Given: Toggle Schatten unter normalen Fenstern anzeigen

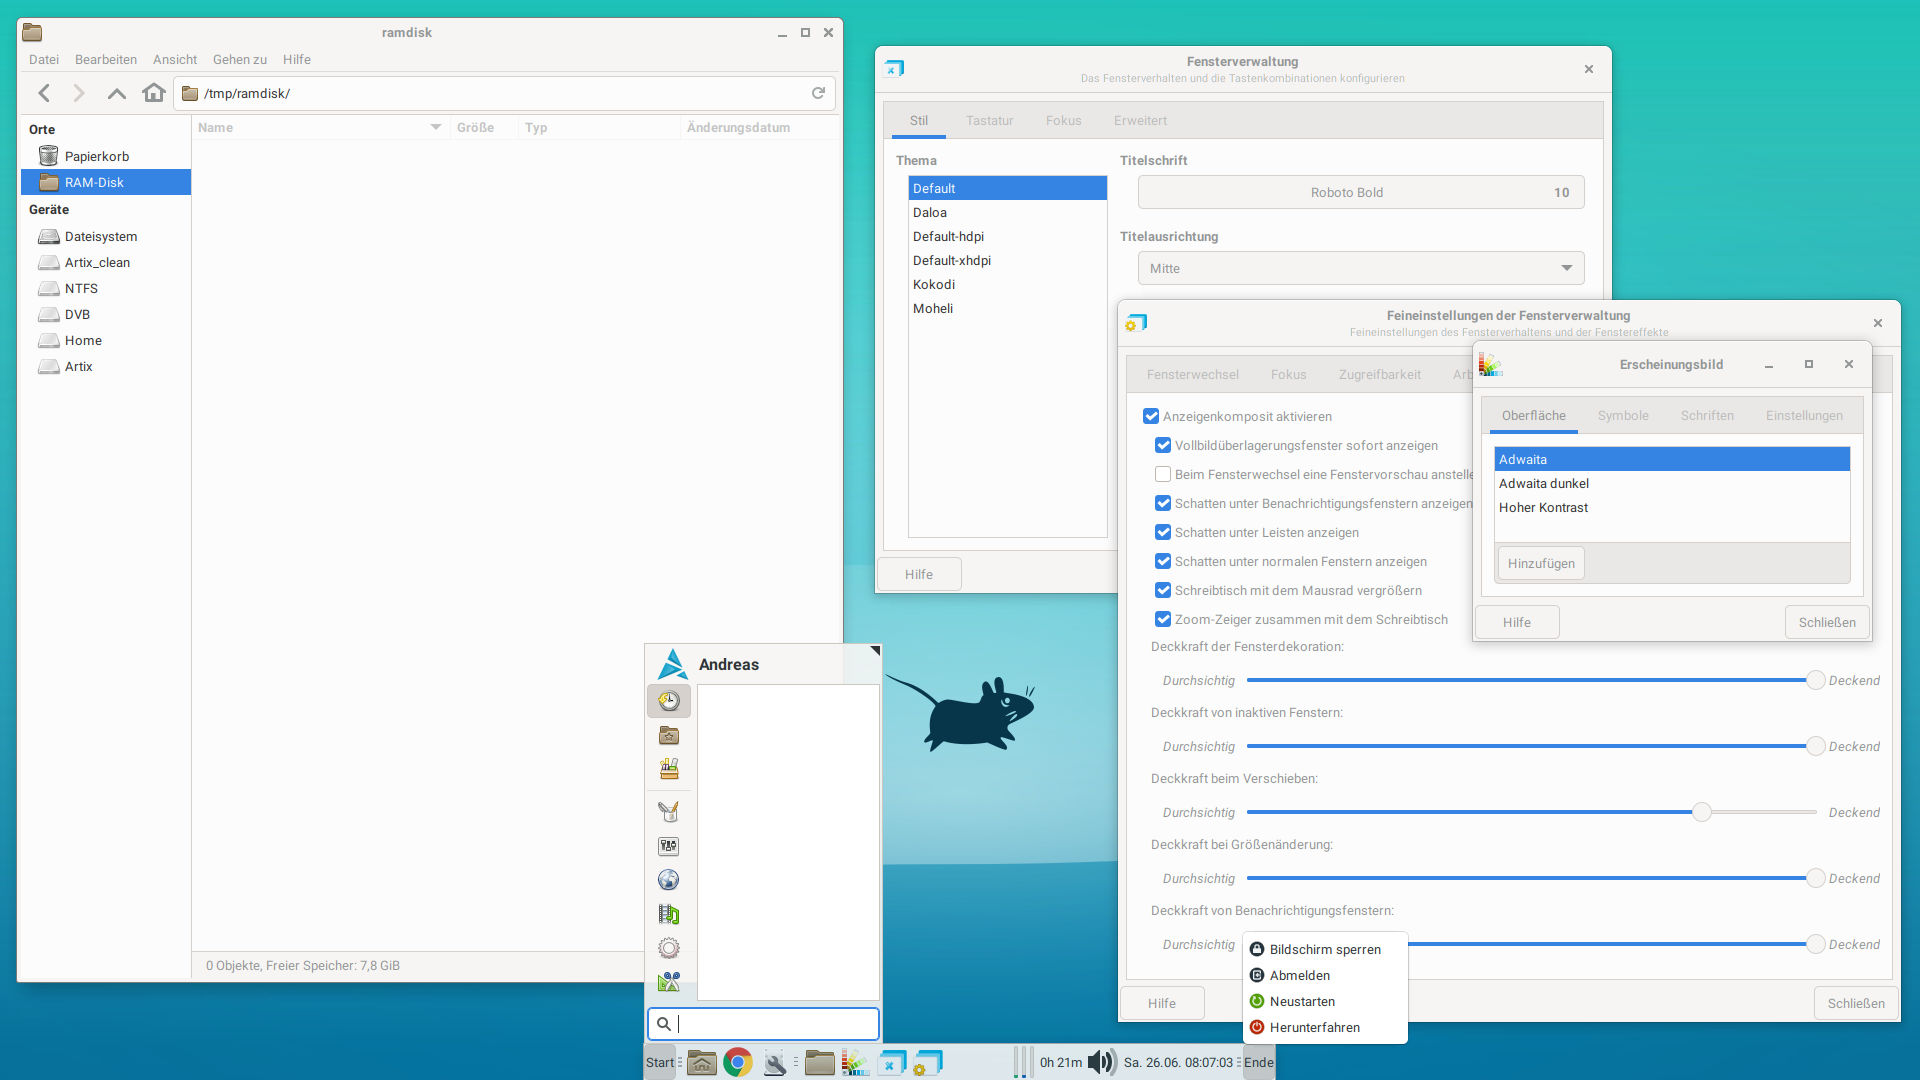Looking at the screenshot, I should (1163, 561).
